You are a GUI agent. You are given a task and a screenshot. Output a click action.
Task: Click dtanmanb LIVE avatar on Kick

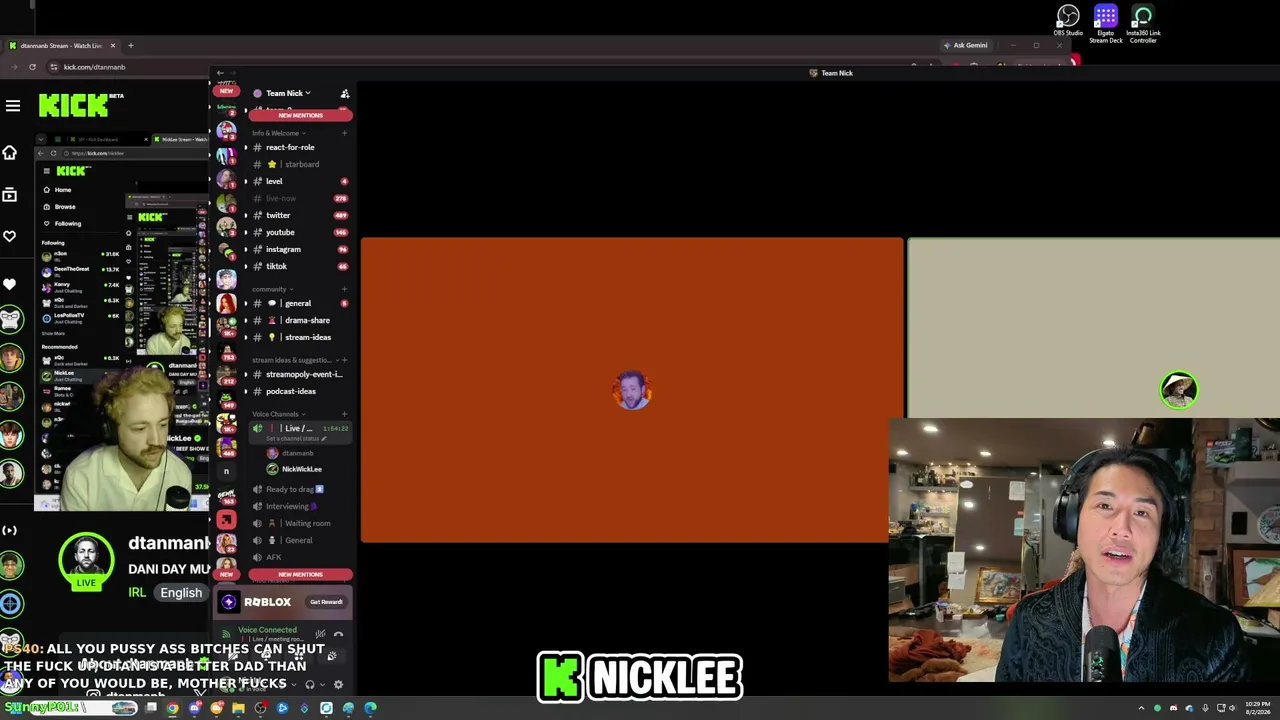pyautogui.click(x=86, y=561)
